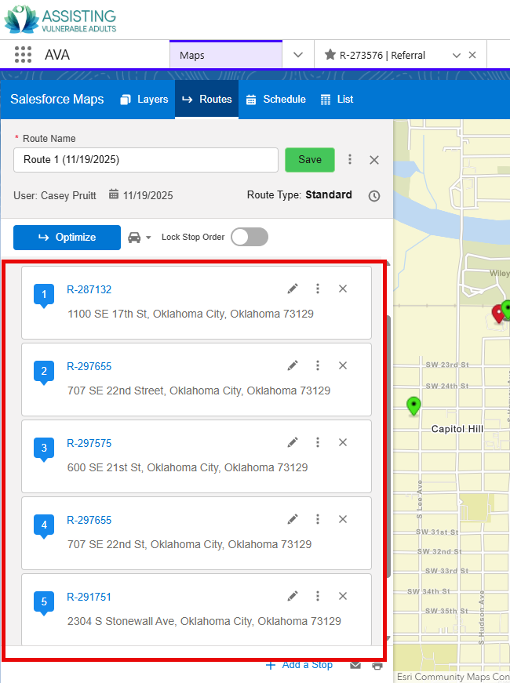Remove stop 5 R-291751
The width and height of the screenshot is (510, 684).
coord(343,596)
